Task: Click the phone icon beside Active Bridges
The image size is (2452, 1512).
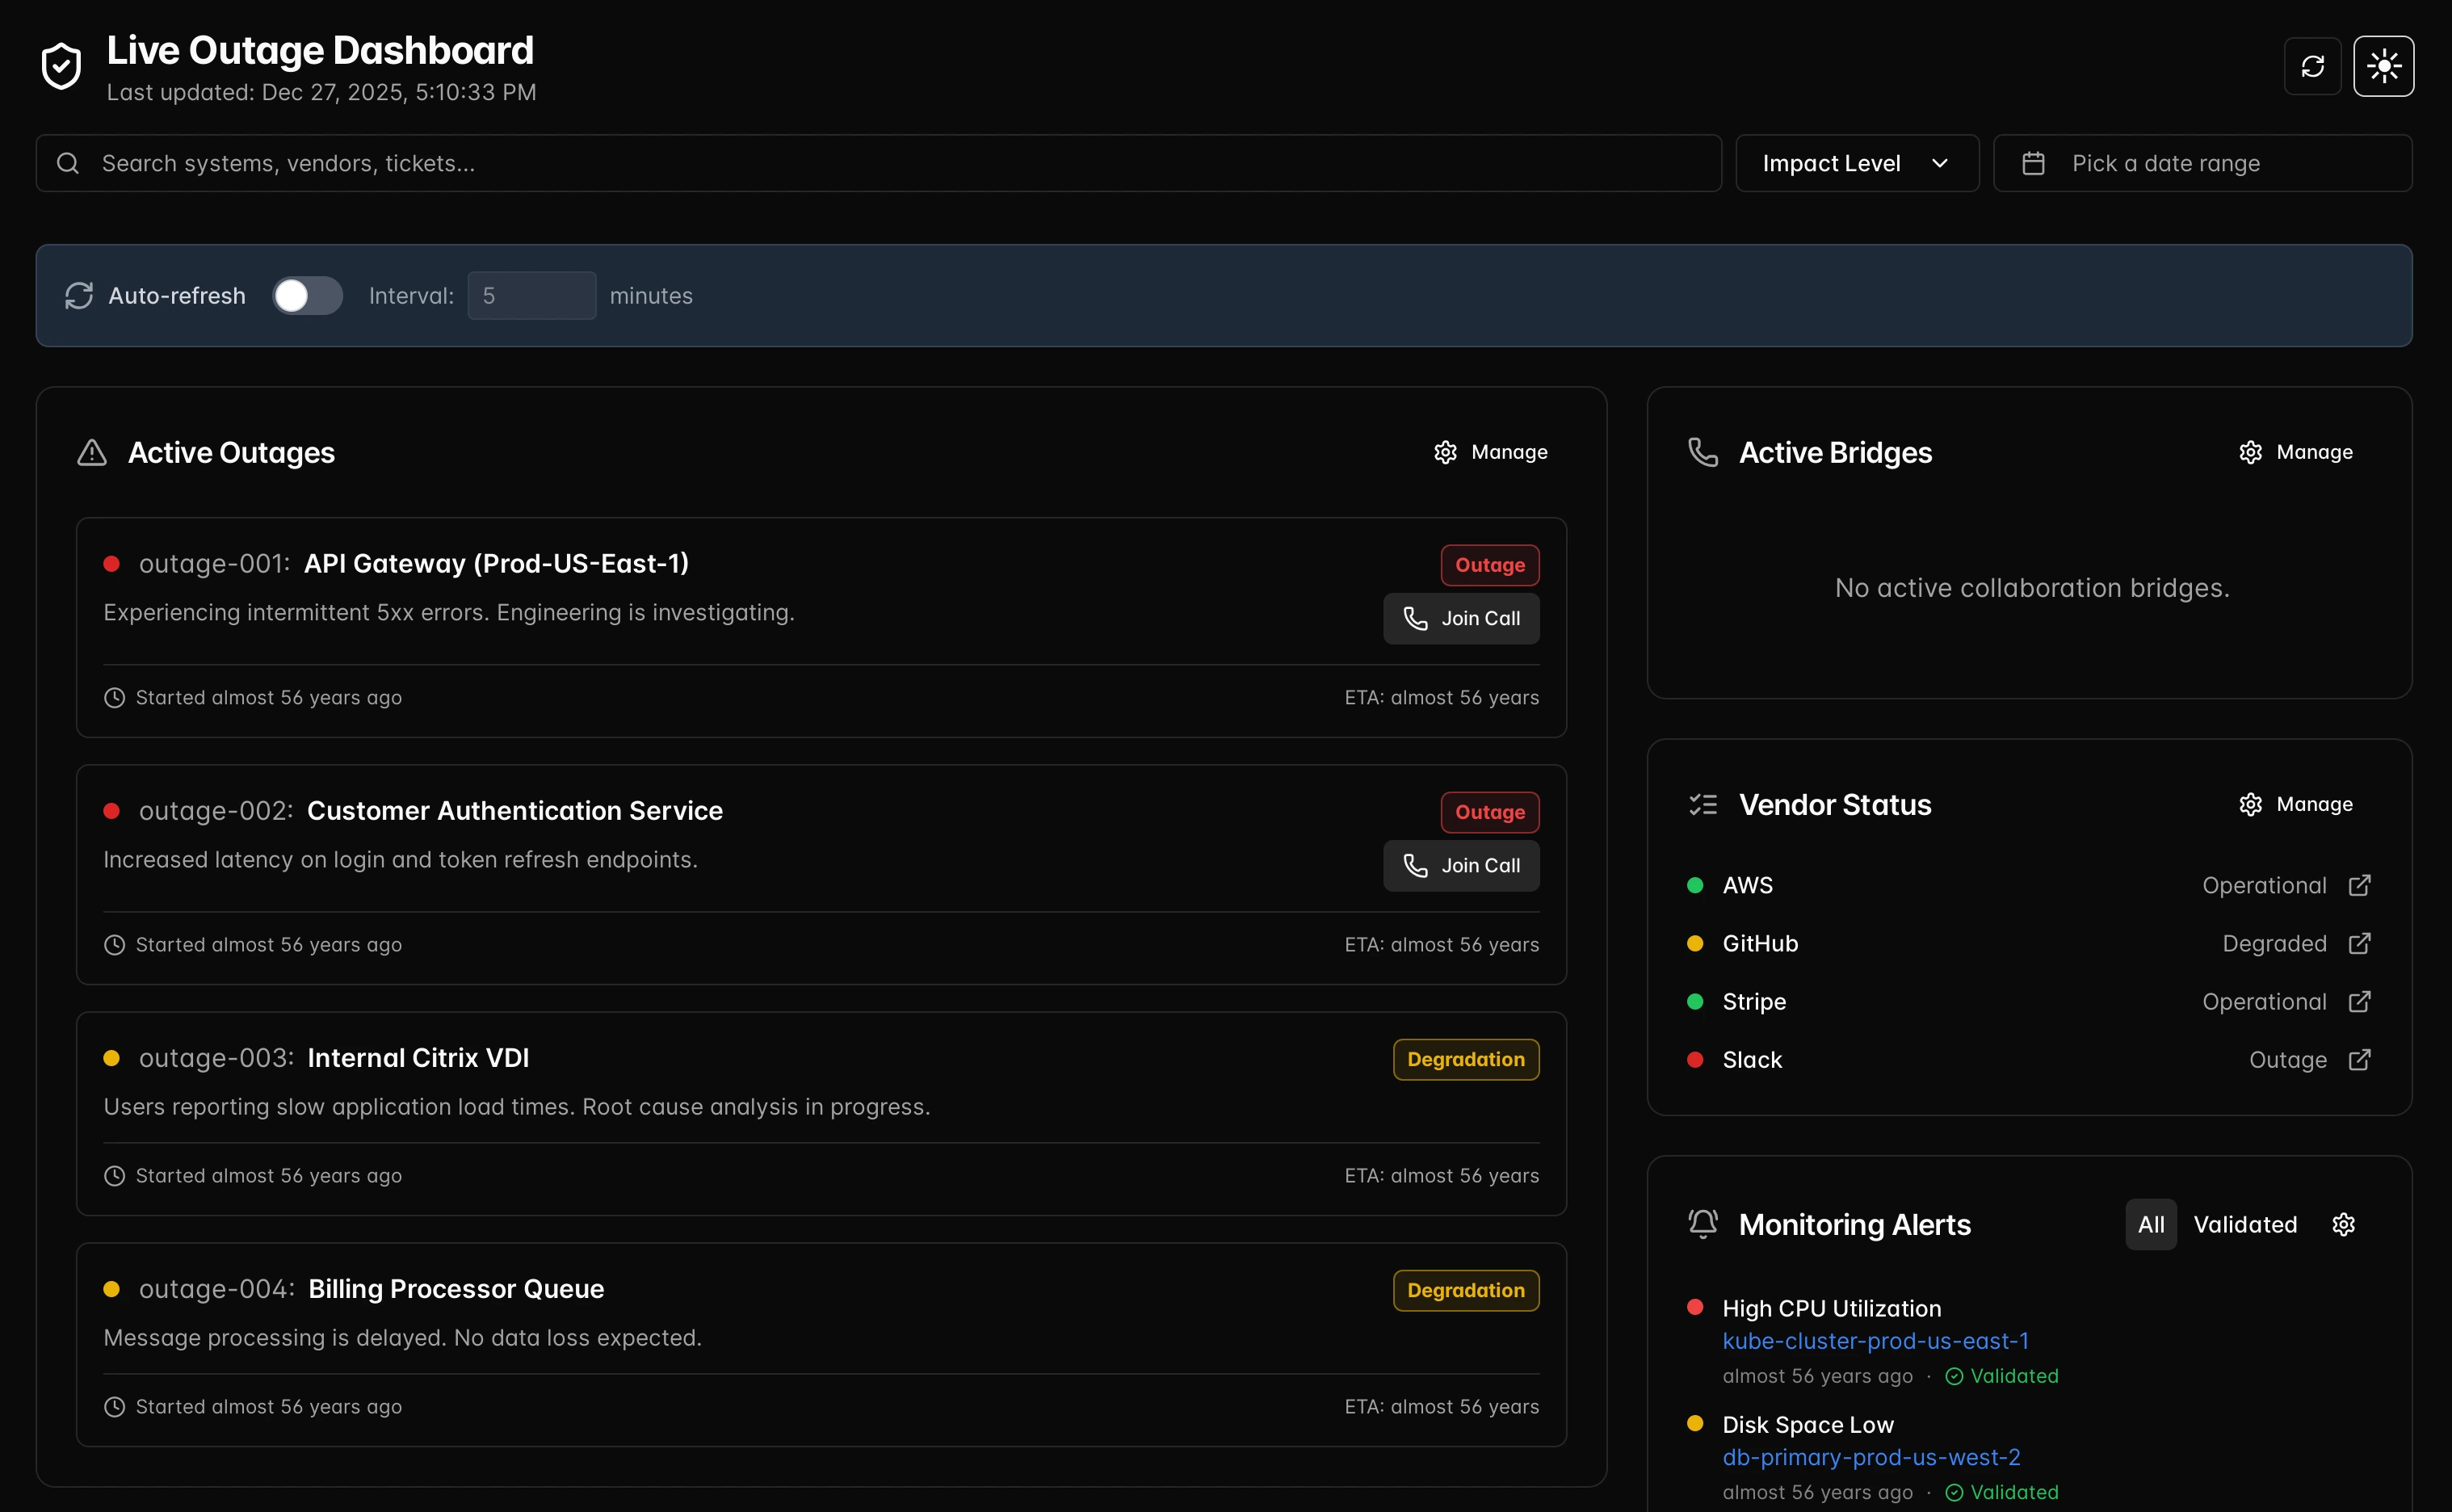Action: 1702,451
